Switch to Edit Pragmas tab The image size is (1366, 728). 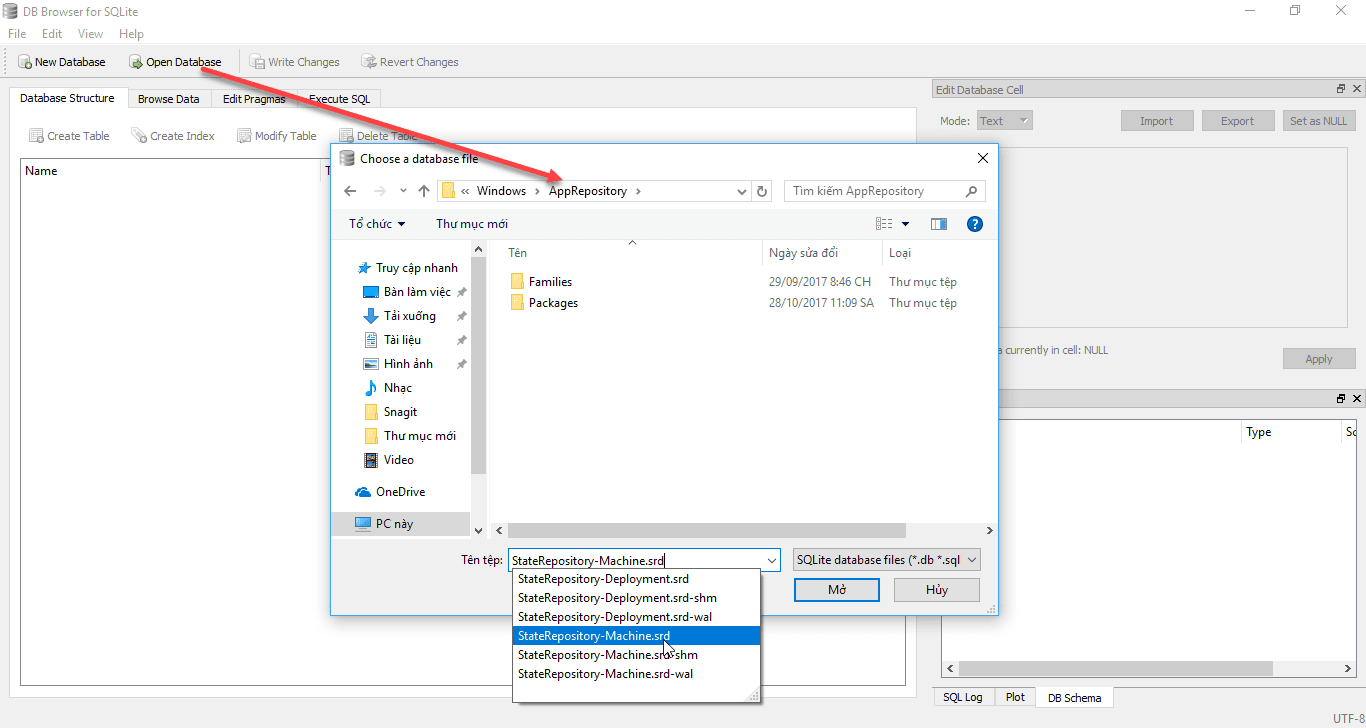tap(254, 99)
